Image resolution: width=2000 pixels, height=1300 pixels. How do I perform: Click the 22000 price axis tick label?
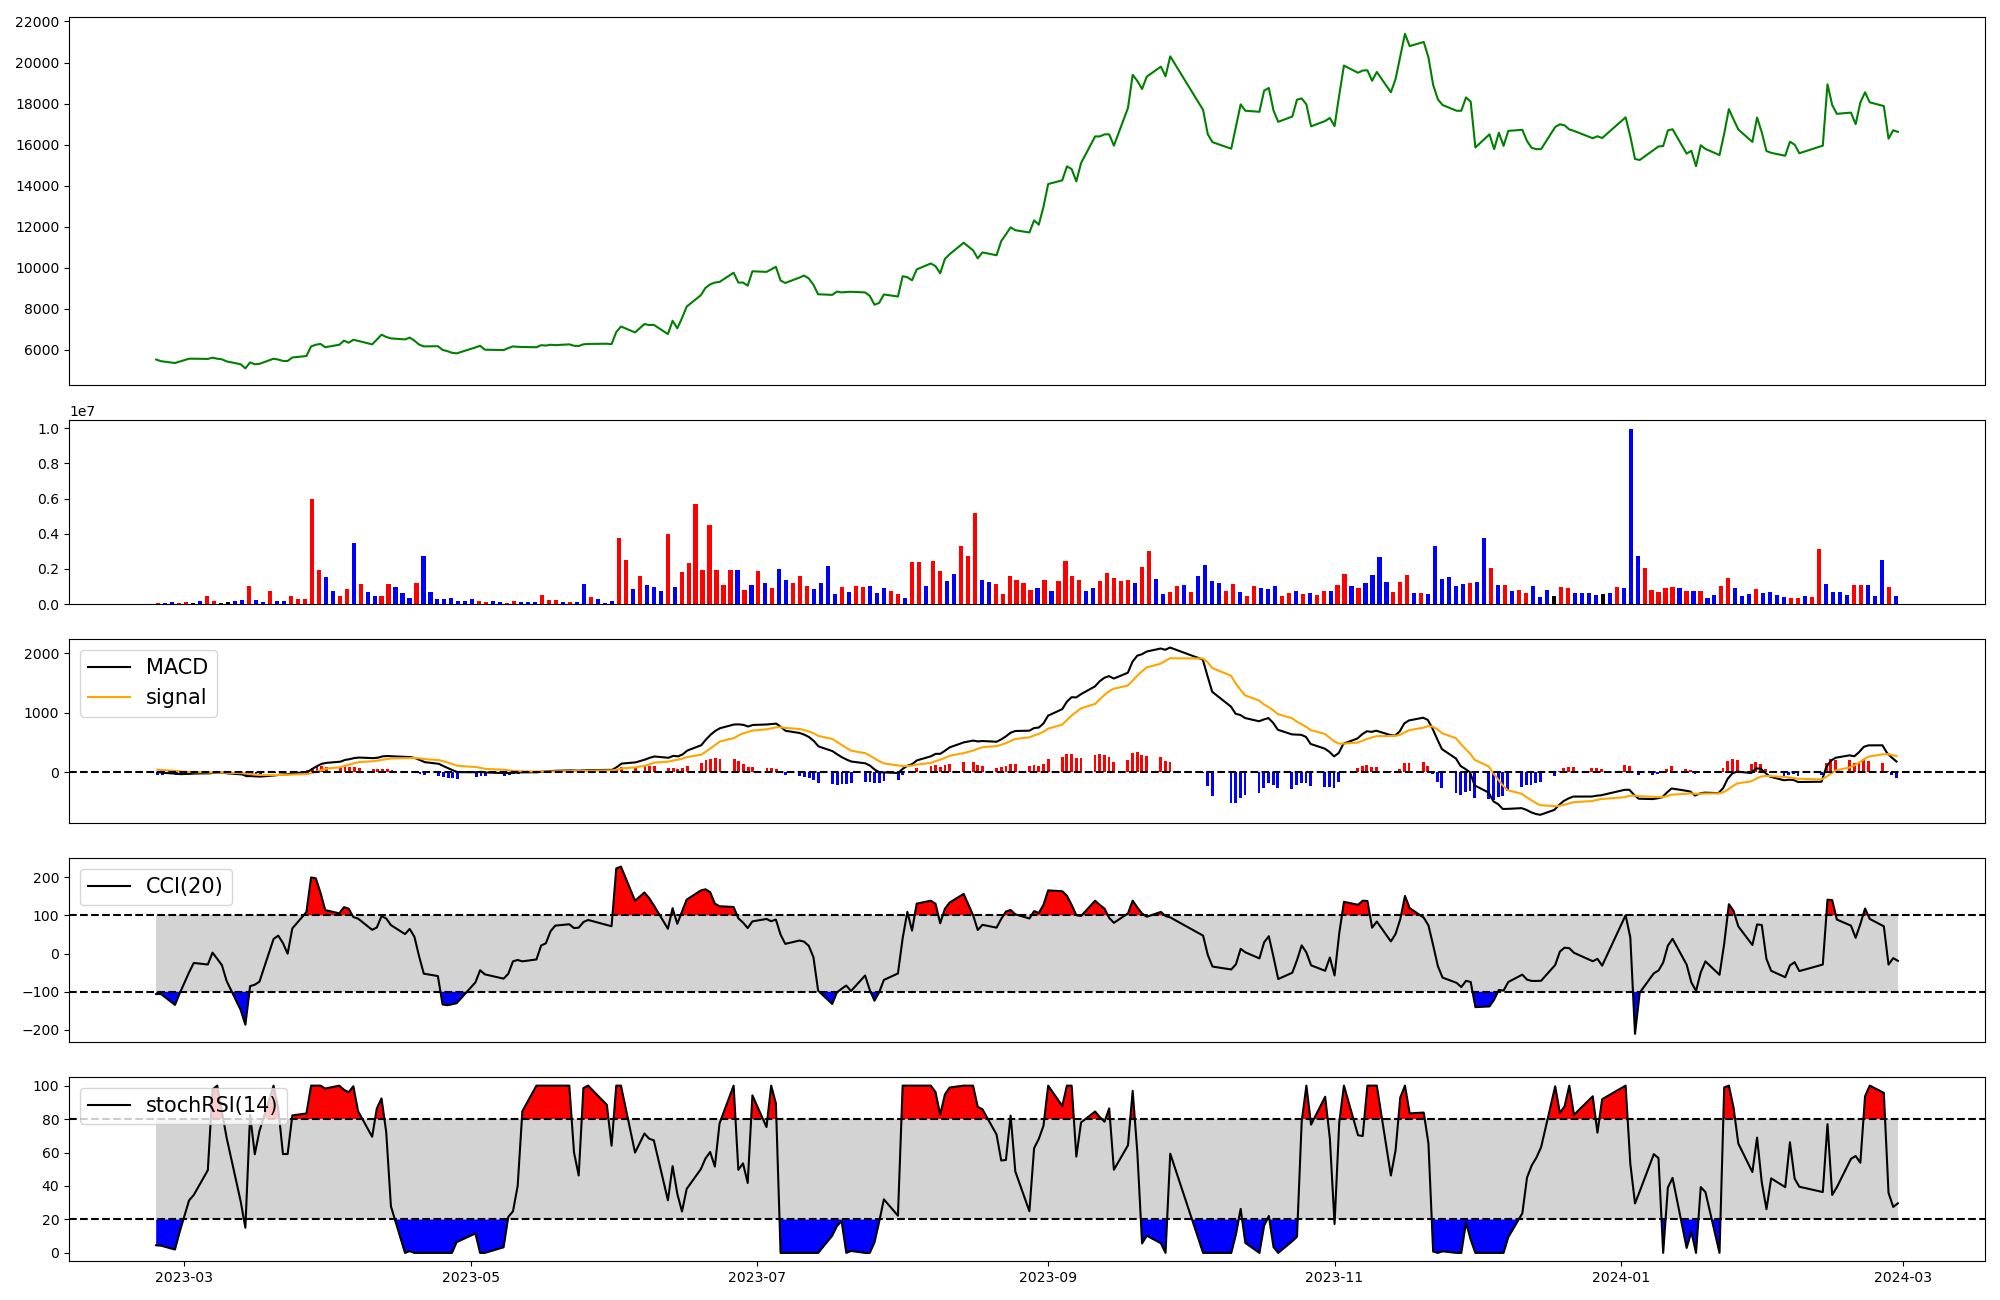pos(37,22)
